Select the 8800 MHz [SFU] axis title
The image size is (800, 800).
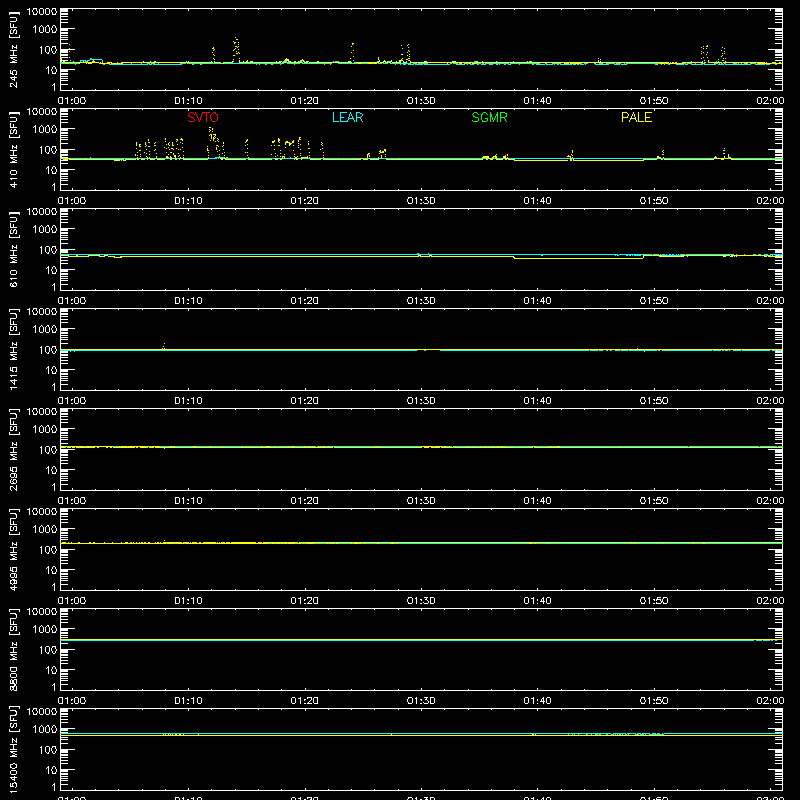click(x=13, y=649)
